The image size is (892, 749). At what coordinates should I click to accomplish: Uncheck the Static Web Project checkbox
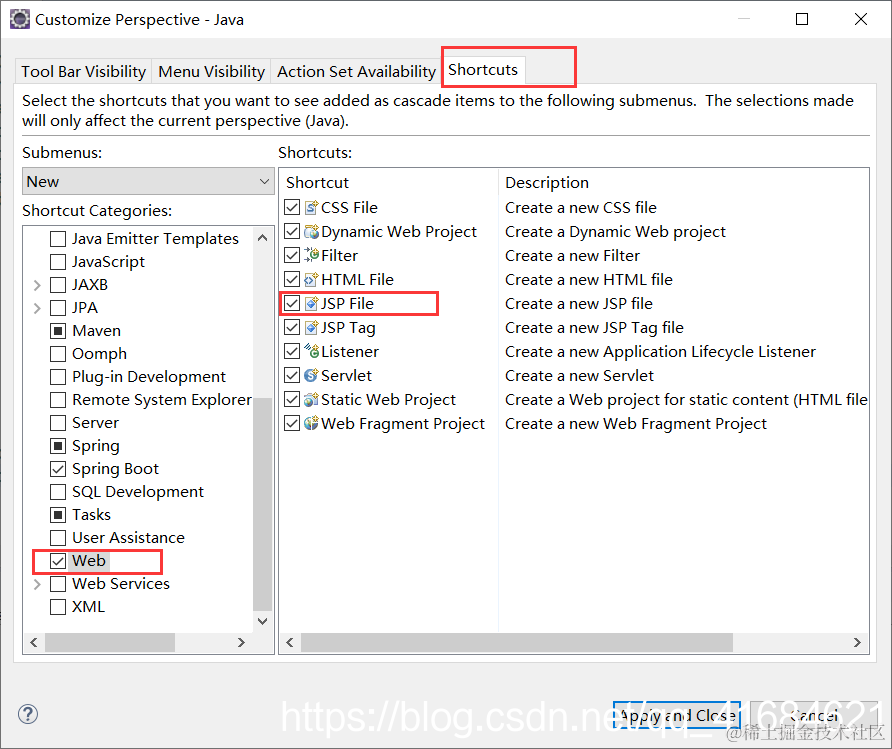click(292, 399)
